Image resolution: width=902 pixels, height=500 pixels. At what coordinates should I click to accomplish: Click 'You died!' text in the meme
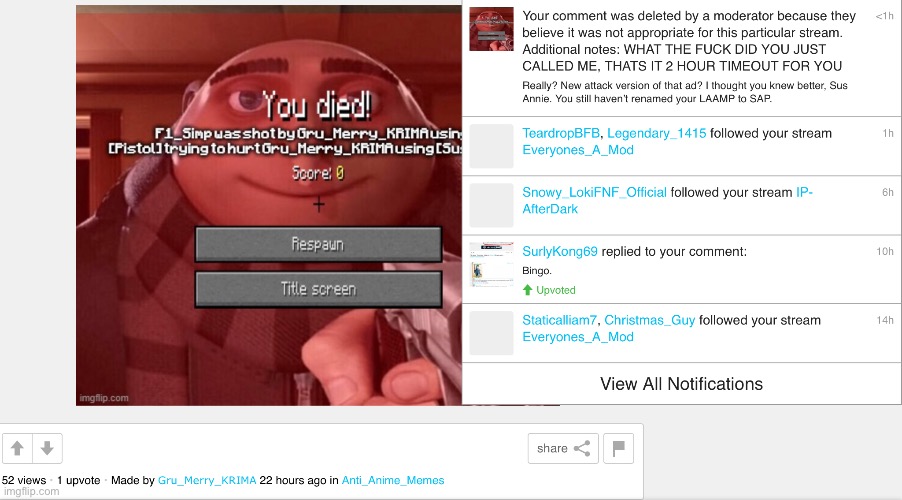[318, 105]
